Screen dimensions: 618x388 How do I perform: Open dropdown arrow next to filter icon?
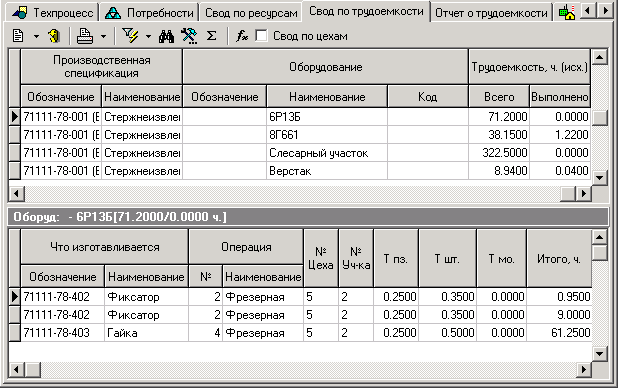pyautogui.click(x=148, y=36)
